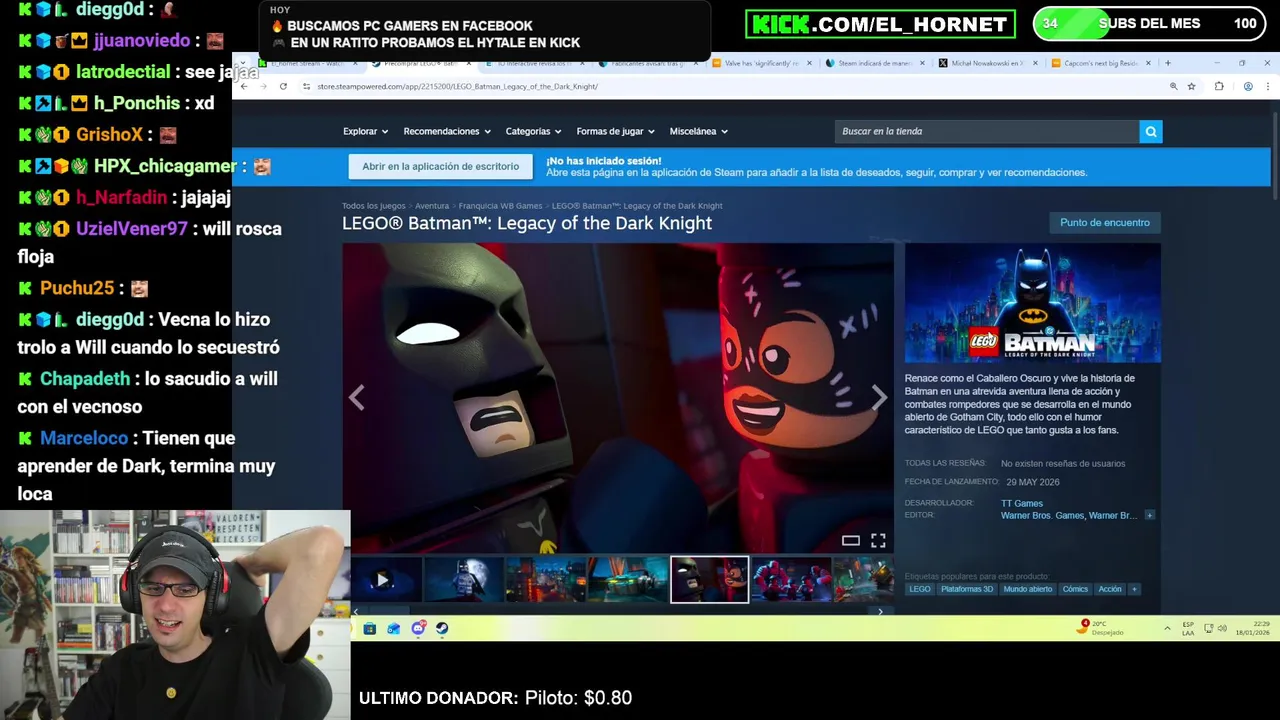Expand the Recomendaciones dropdown menu
Screen dimensions: 1280x720
(447, 131)
